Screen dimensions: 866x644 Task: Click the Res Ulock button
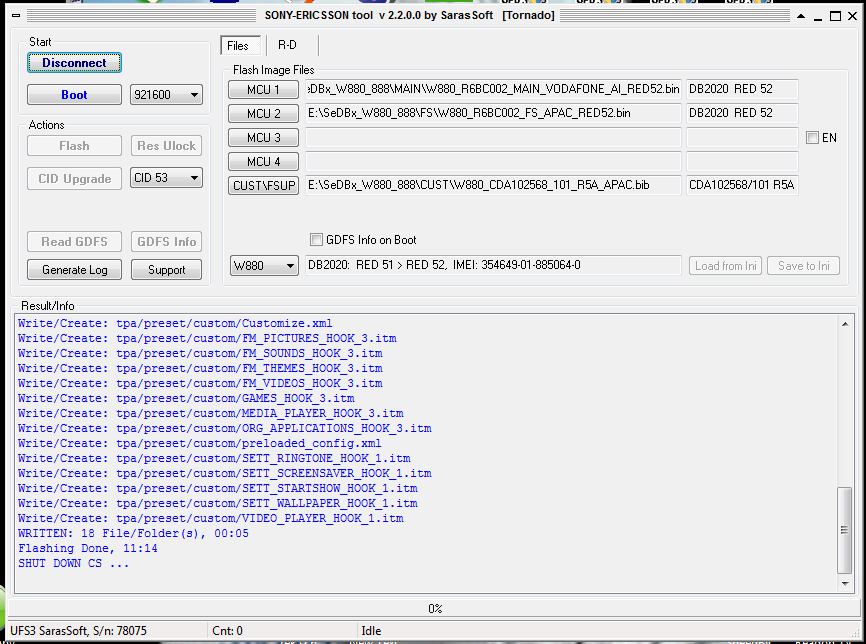(166, 145)
